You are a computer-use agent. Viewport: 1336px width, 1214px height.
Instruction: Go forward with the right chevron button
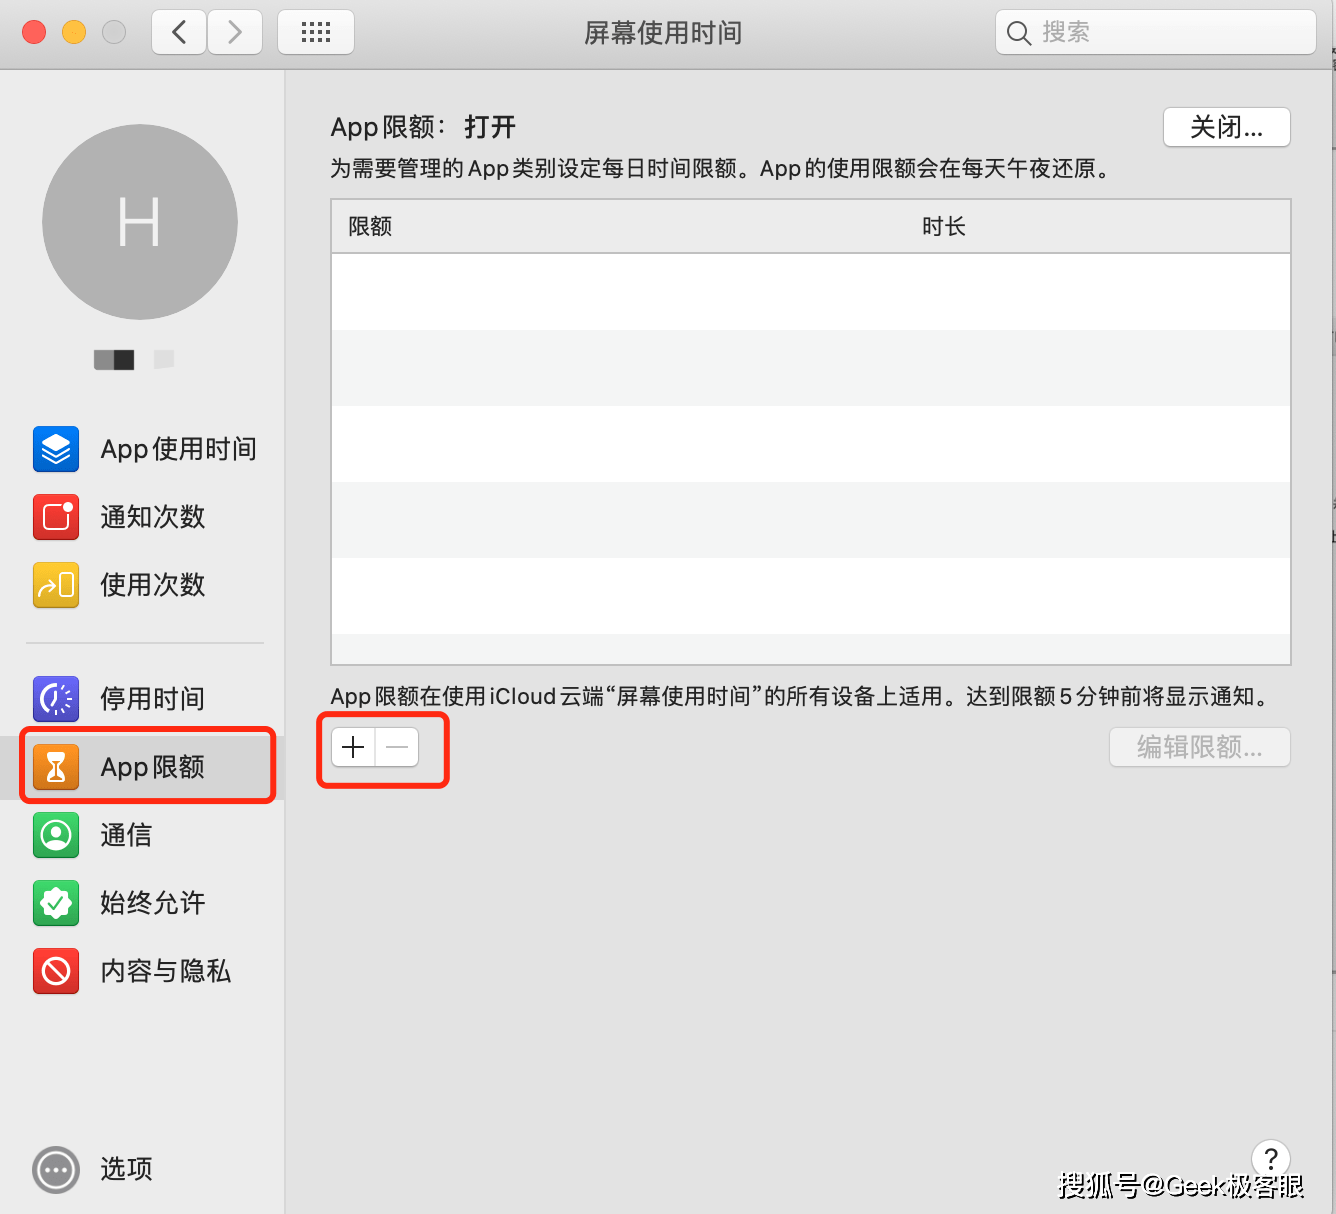(x=235, y=33)
